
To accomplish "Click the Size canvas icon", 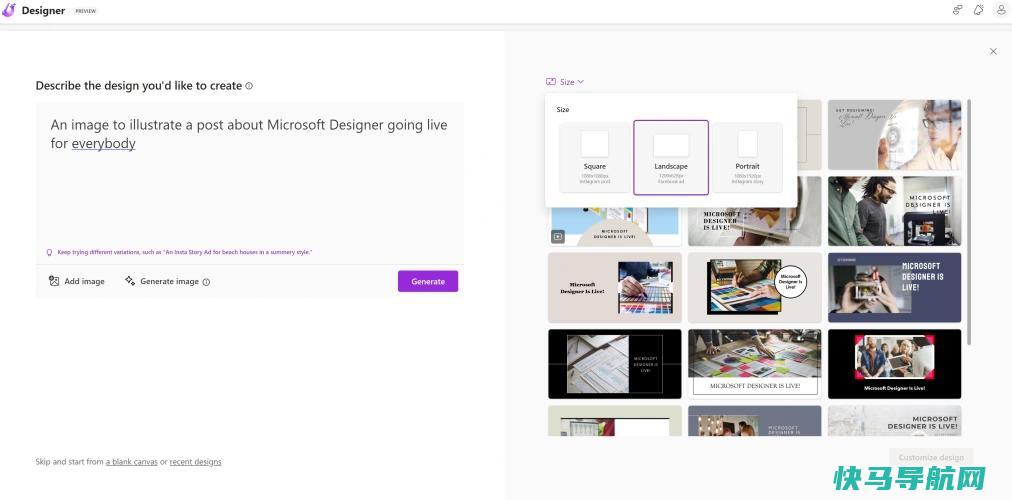I will pos(551,82).
